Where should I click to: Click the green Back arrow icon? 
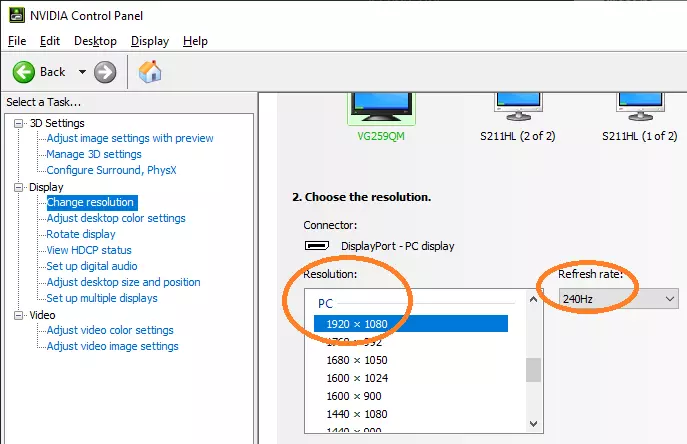(x=24, y=72)
